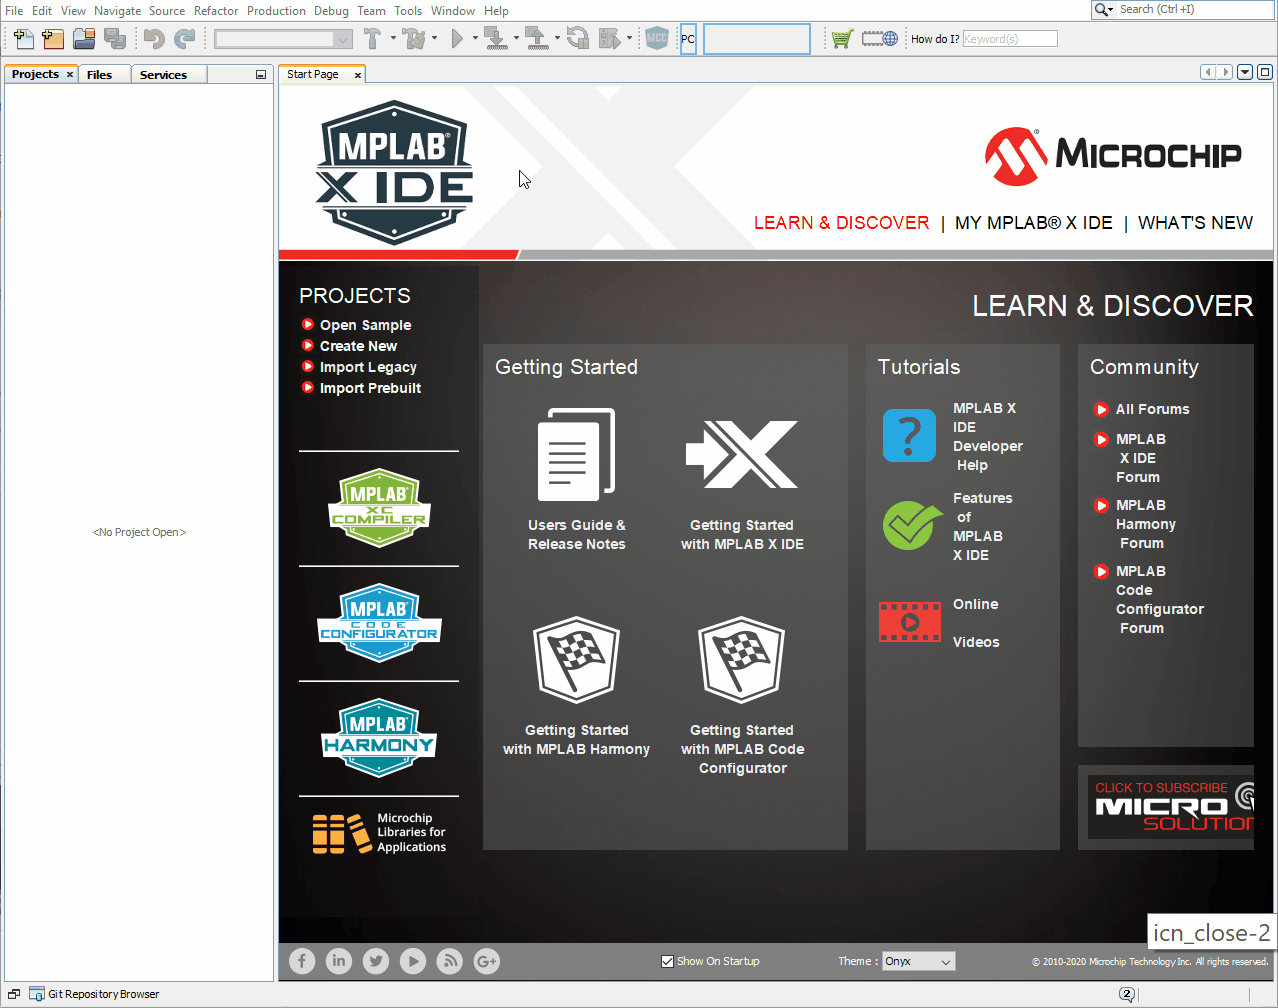Viewport: 1278px width, 1008px height.
Task: Open Getting Started with MPLAB Code Configurator icon
Action: click(x=742, y=660)
